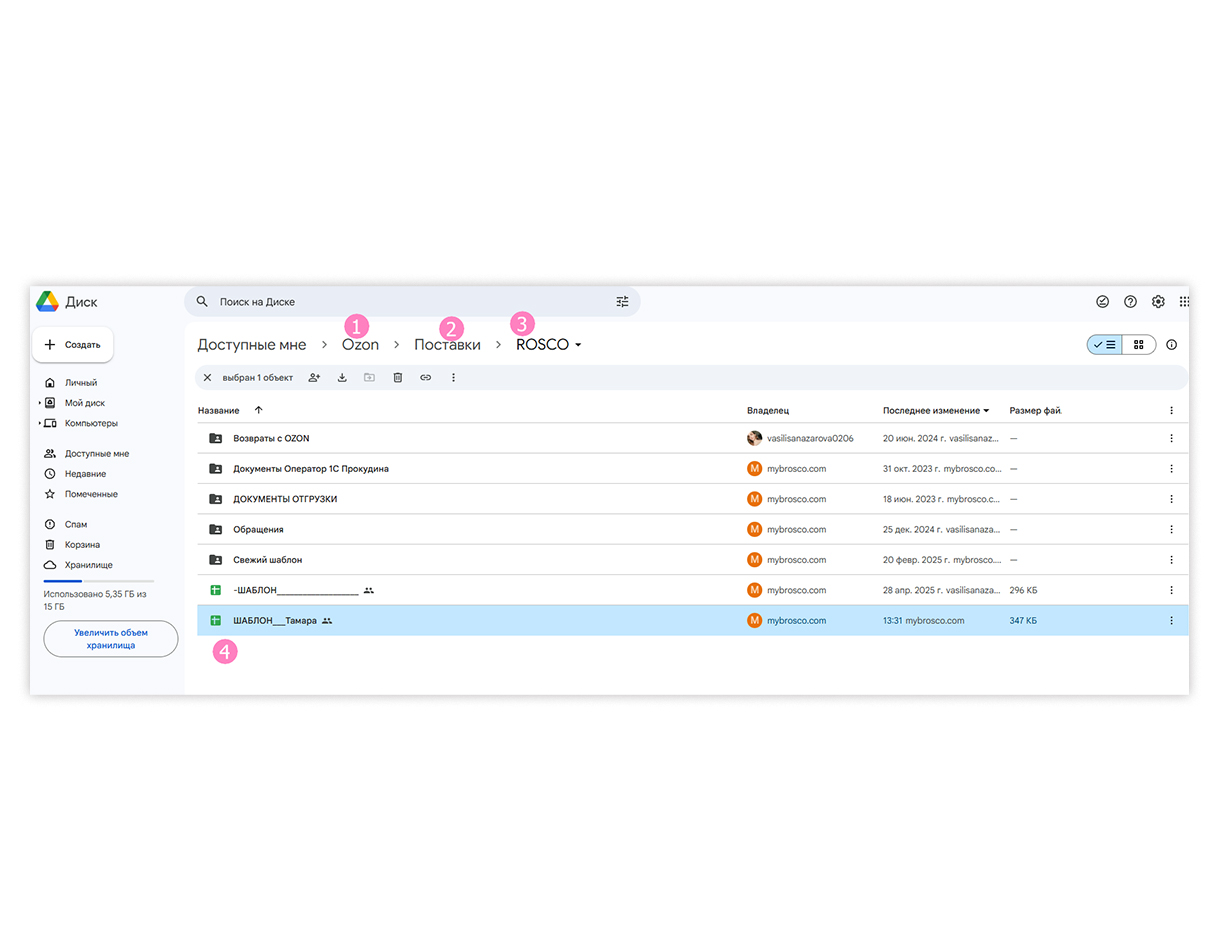Viewport: 1219px width, 945px height.
Task: Open more actions for Возвраты с OZON
Action: click(1171, 438)
